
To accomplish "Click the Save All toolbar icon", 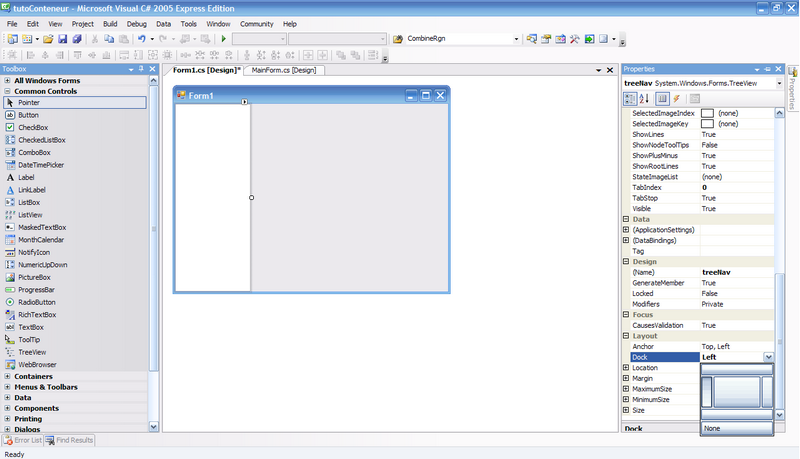I will pos(76,39).
